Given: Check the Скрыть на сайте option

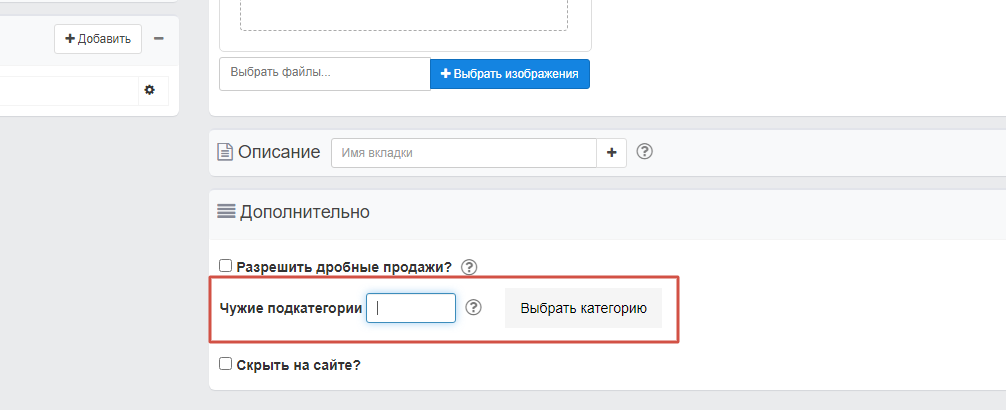Looking at the screenshot, I should pyautogui.click(x=225, y=364).
